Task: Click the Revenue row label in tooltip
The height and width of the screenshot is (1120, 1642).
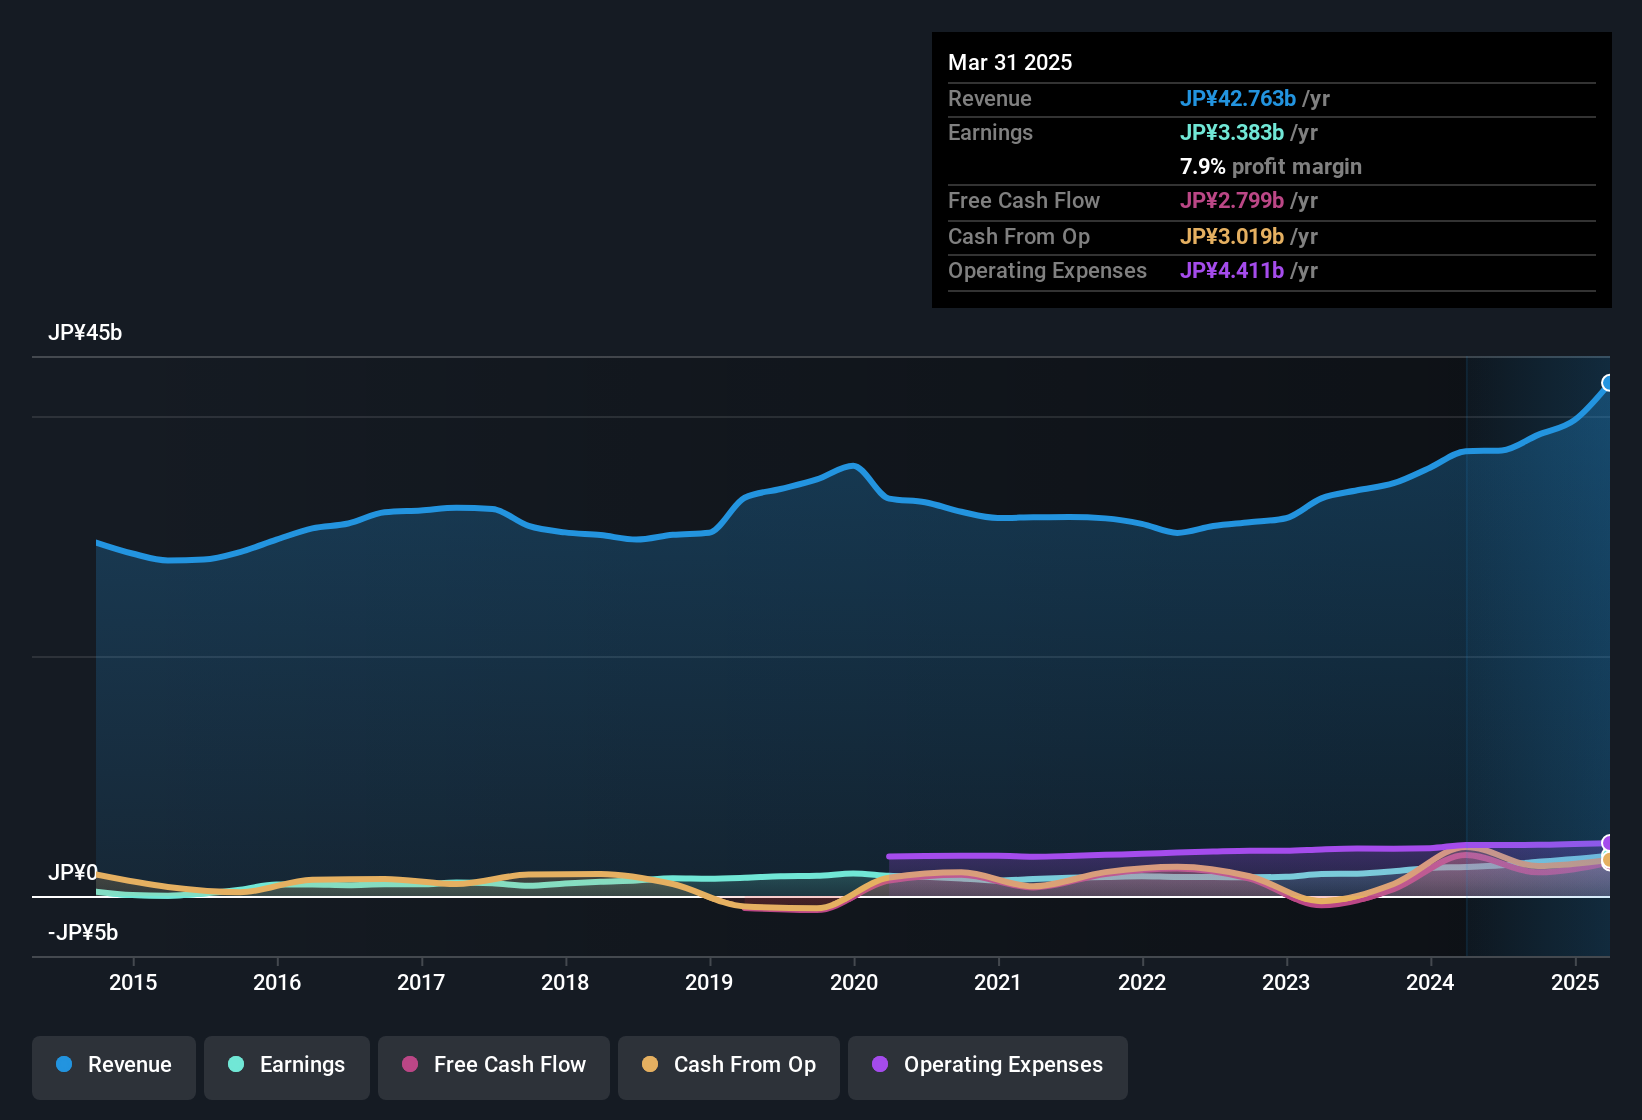Action: pyautogui.click(x=990, y=98)
